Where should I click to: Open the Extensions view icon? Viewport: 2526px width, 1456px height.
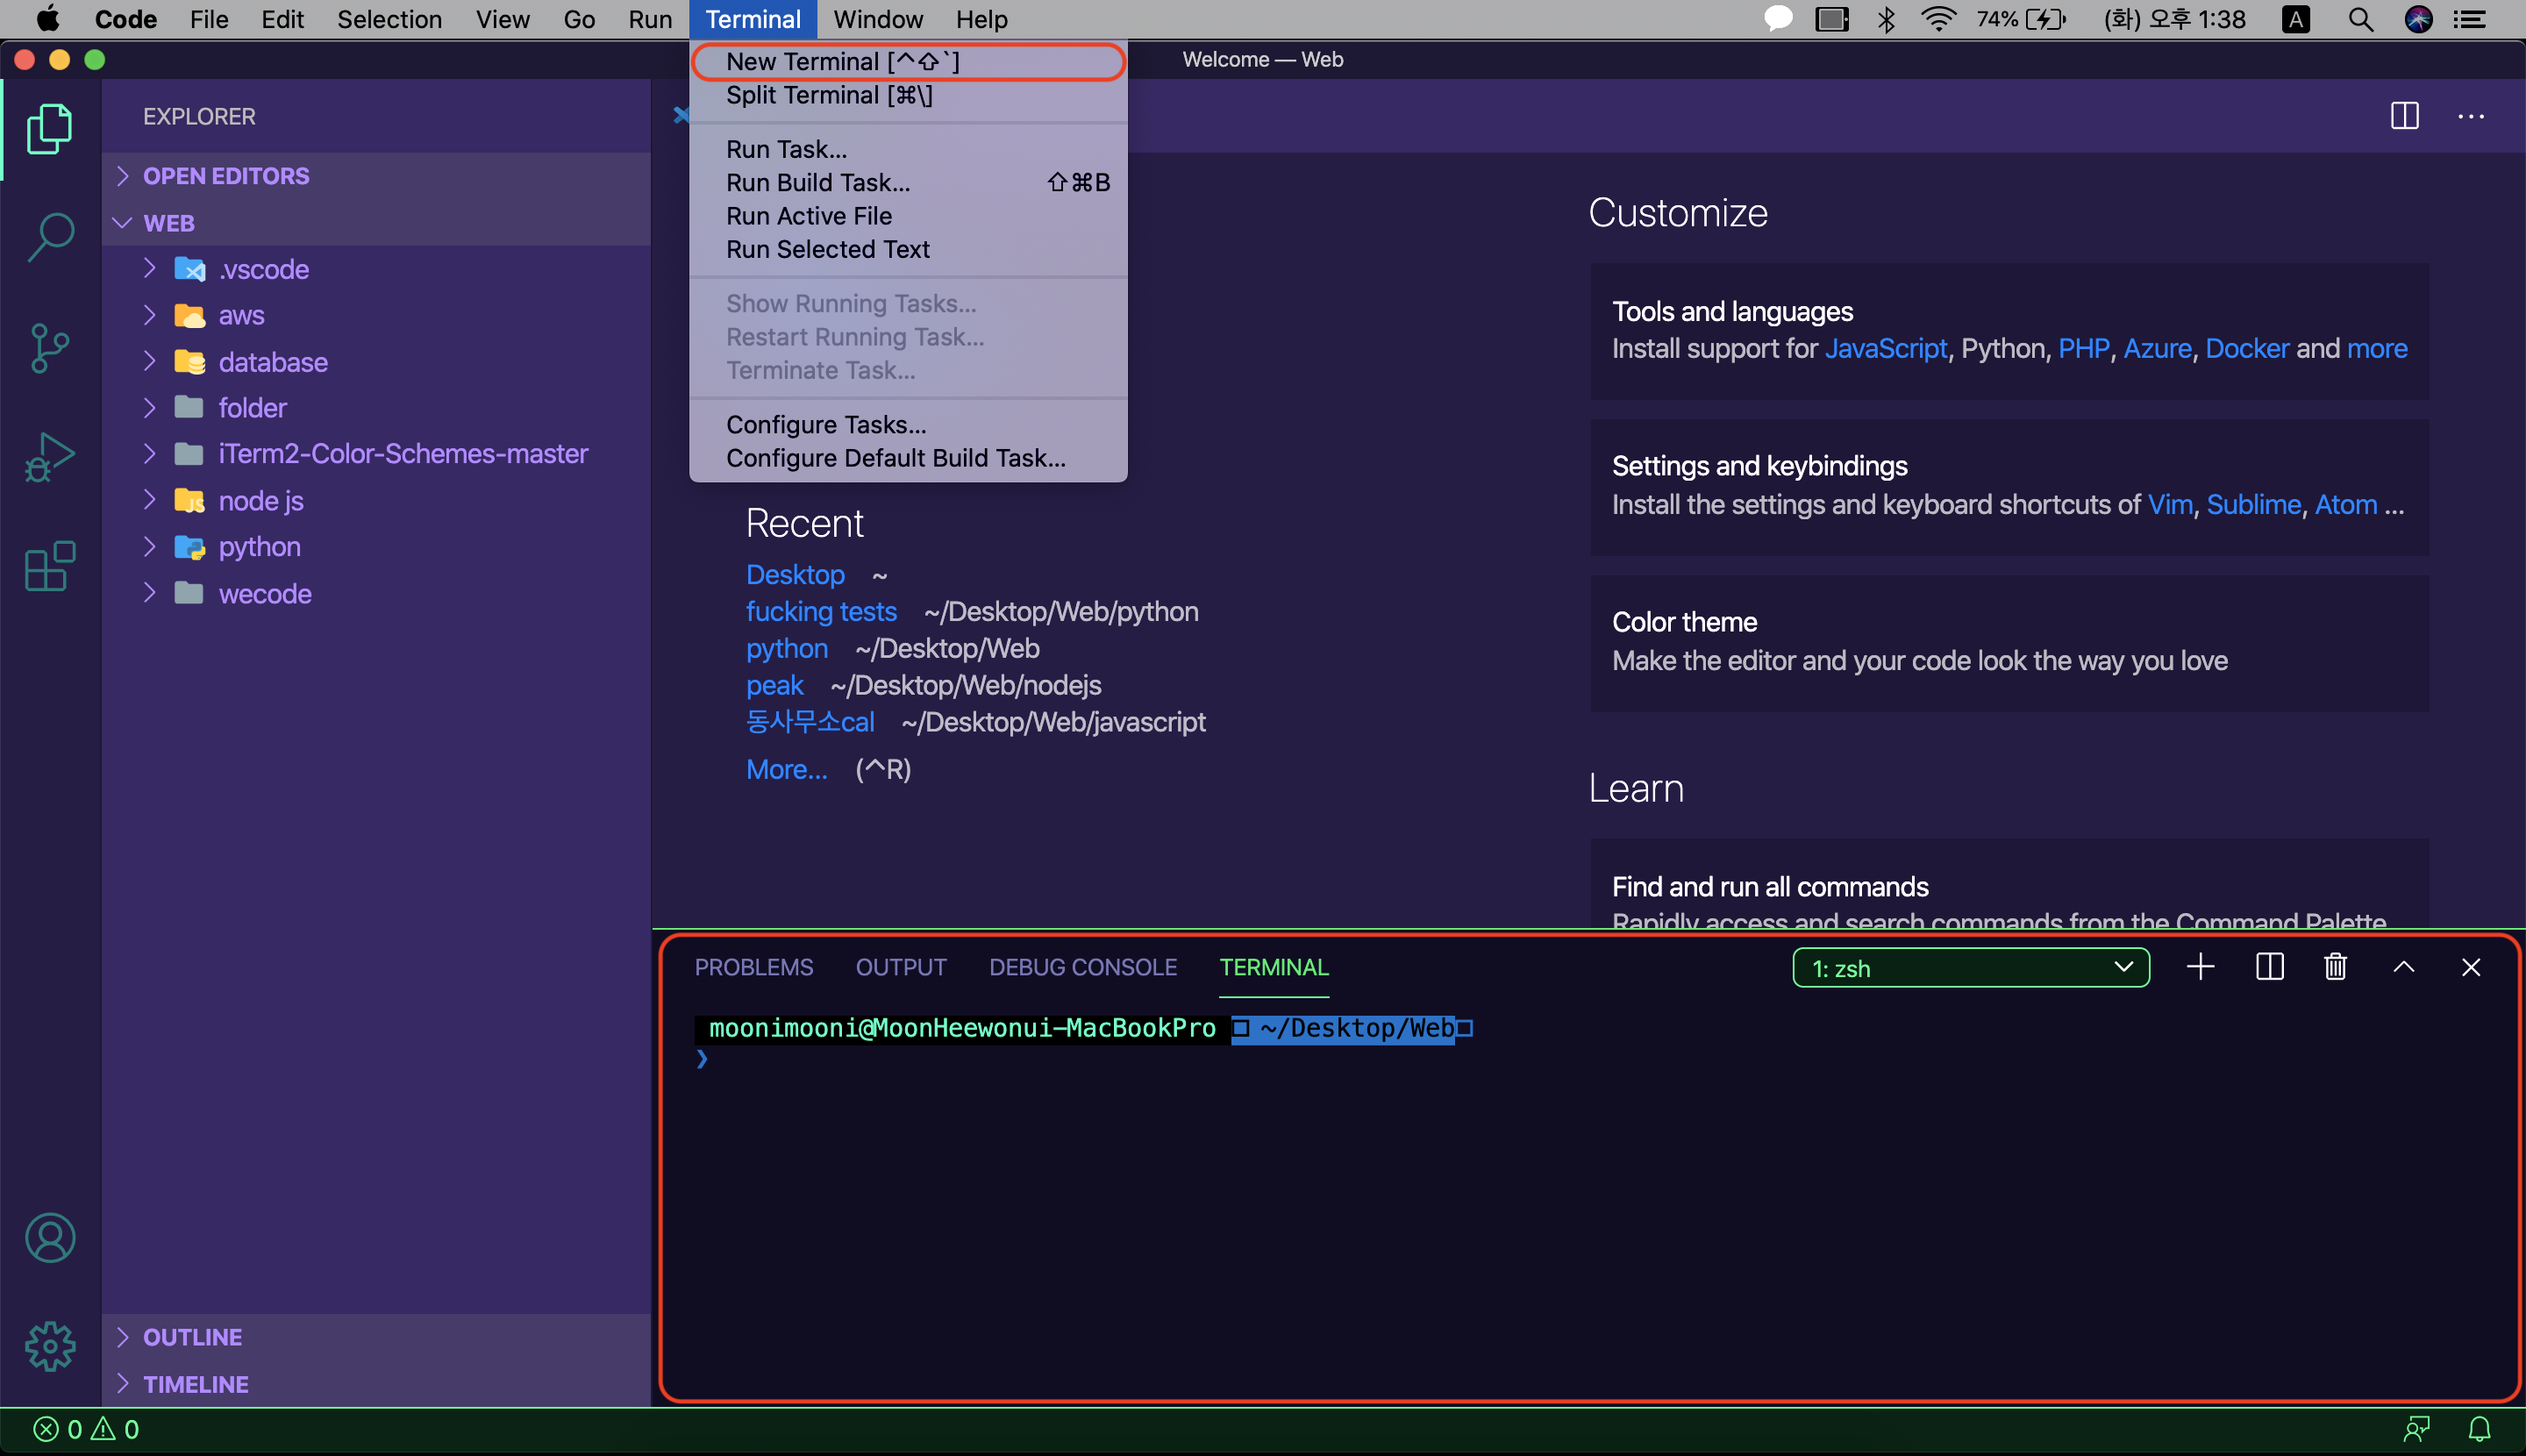pyautogui.click(x=50, y=567)
